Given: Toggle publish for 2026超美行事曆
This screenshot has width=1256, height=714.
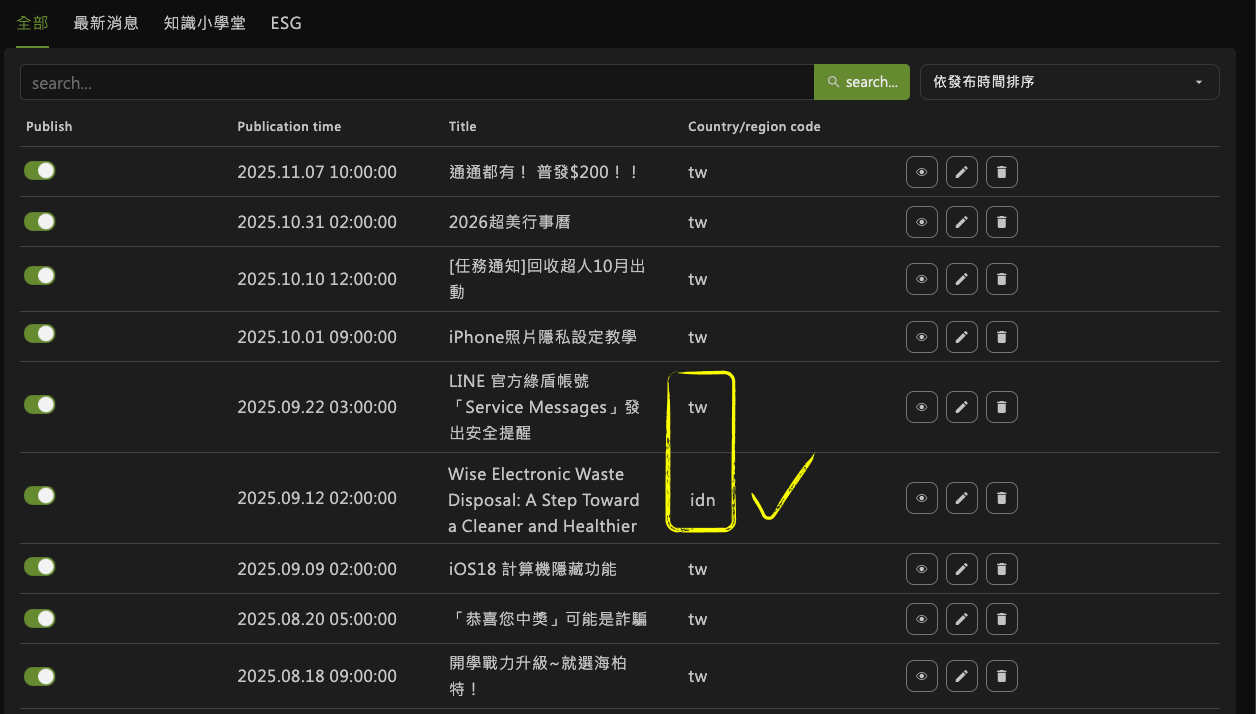Looking at the screenshot, I should click(x=40, y=220).
